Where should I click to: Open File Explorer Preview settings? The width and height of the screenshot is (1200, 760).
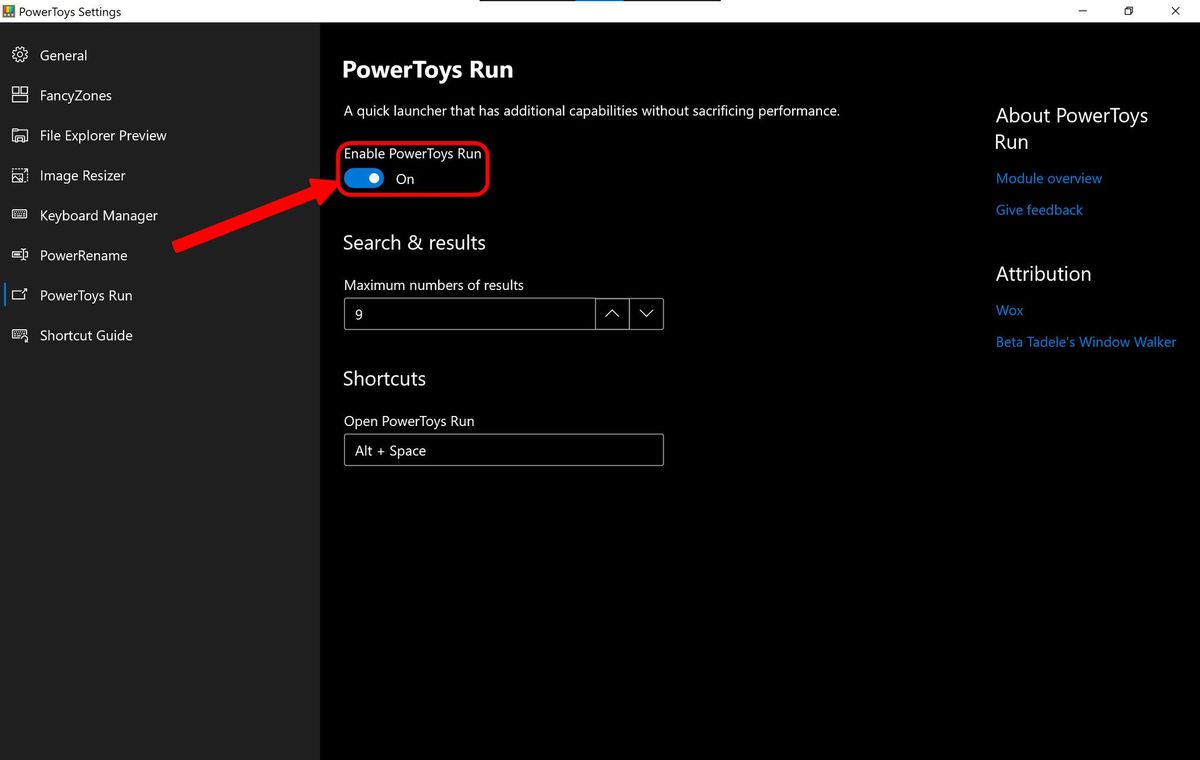click(105, 135)
